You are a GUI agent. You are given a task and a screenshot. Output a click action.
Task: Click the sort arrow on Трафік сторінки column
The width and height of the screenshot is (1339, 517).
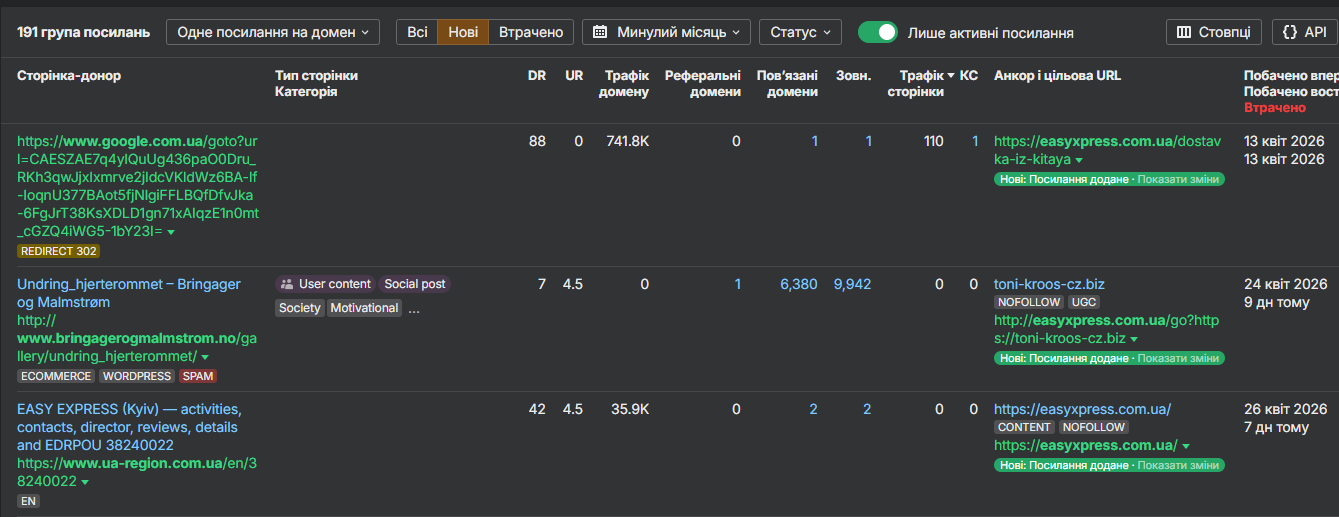951,75
